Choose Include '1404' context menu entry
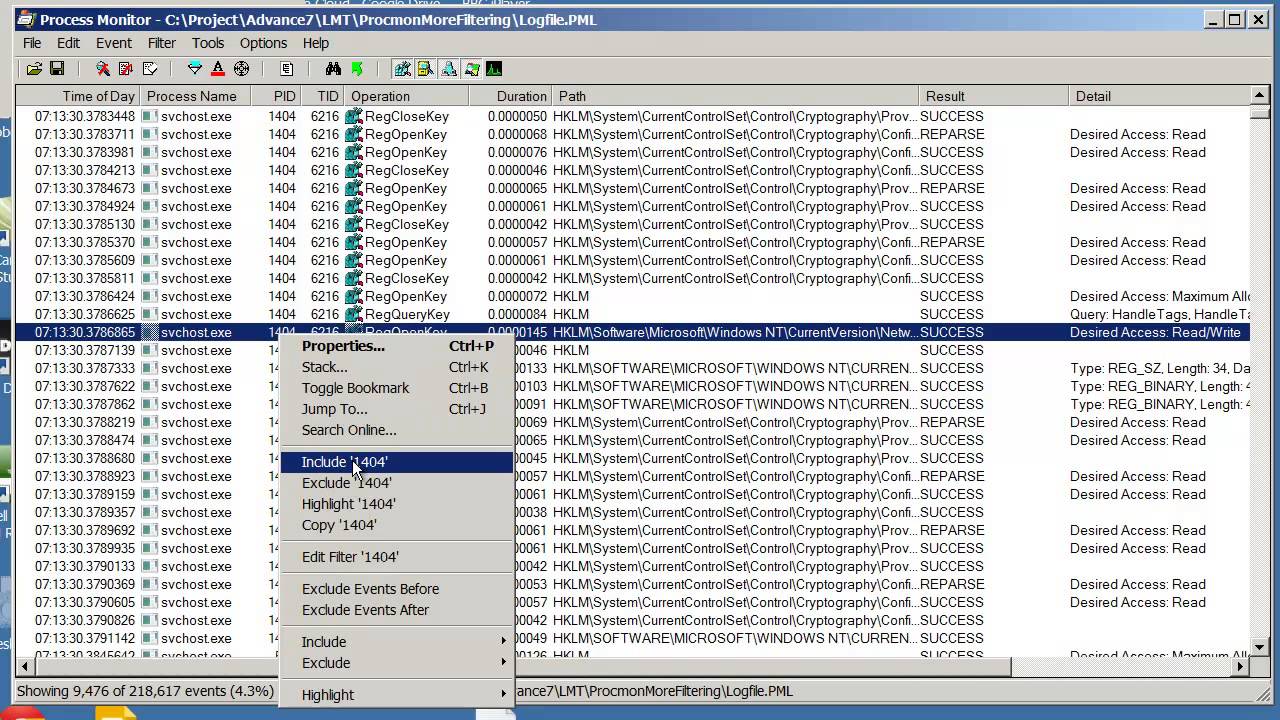Image resolution: width=1280 pixels, height=720 pixels. (x=396, y=462)
